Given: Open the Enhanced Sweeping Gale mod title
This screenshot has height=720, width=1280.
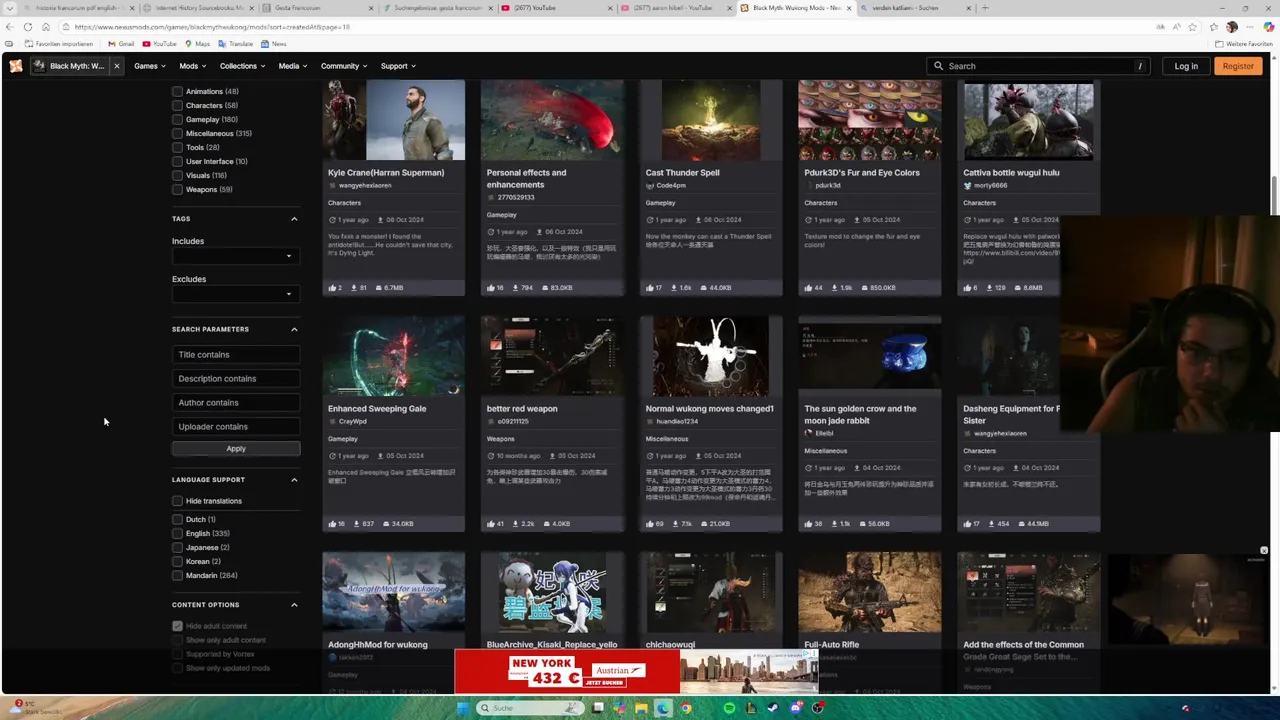Looking at the screenshot, I should 377,409.
